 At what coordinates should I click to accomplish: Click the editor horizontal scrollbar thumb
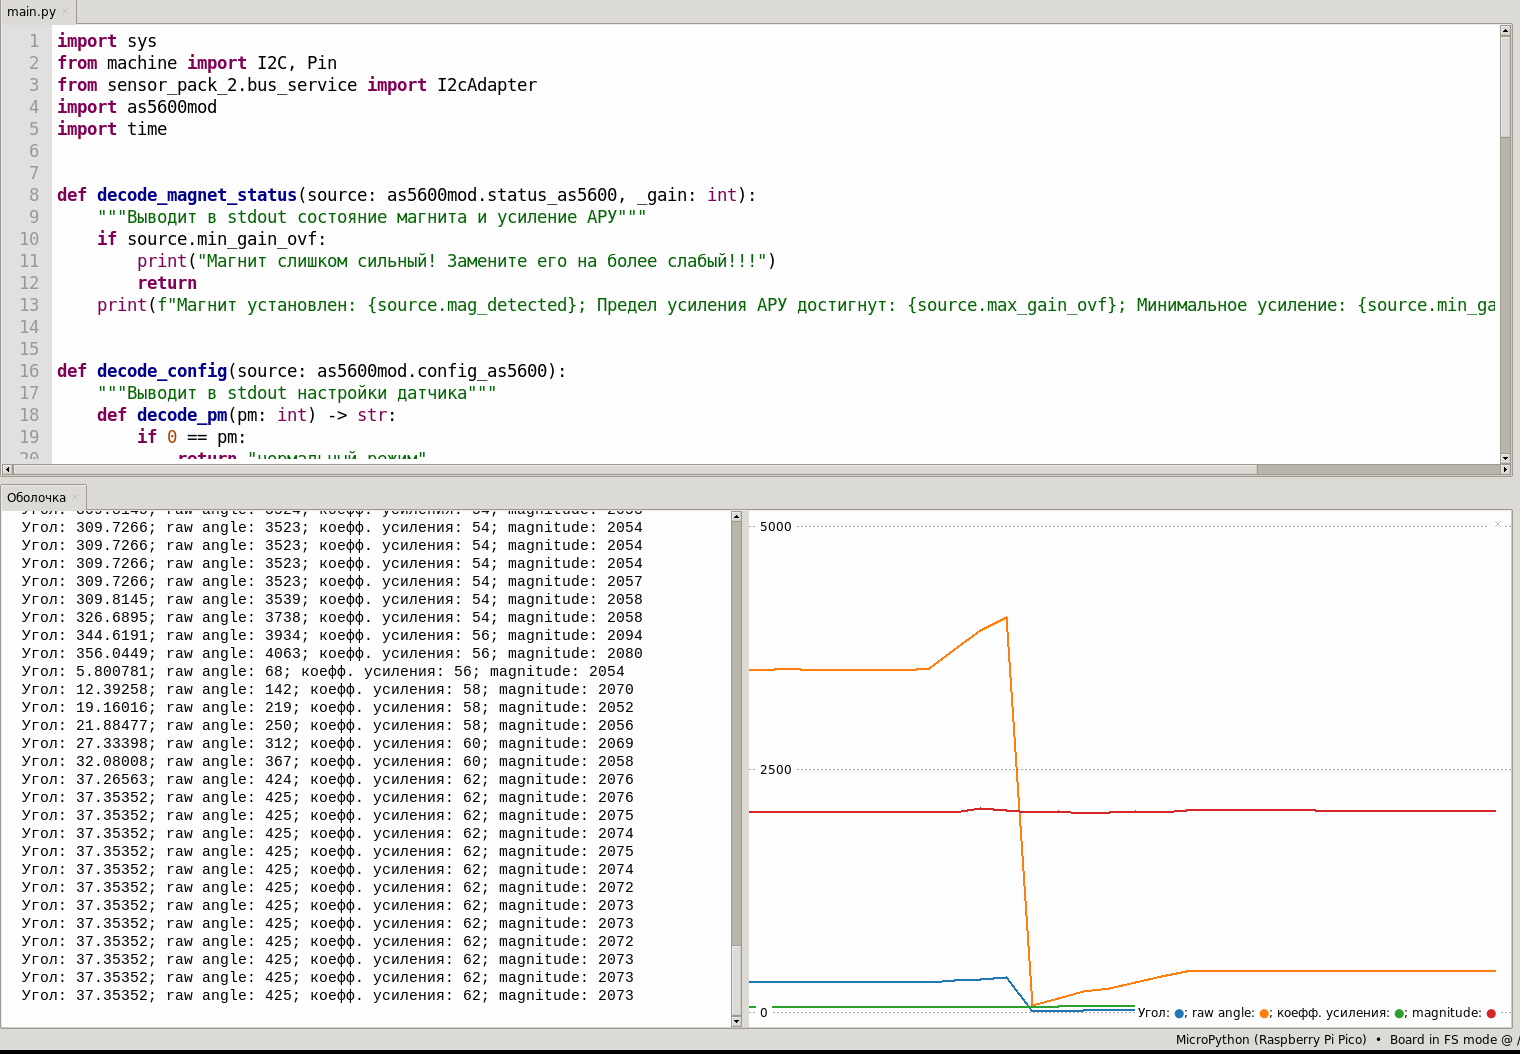click(x=635, y=469)
